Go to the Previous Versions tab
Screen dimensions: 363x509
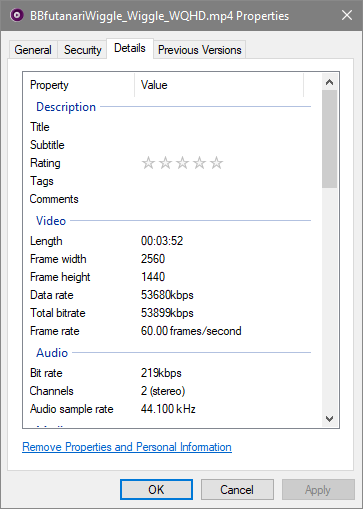pyautogui.click(x=199, y=50)
